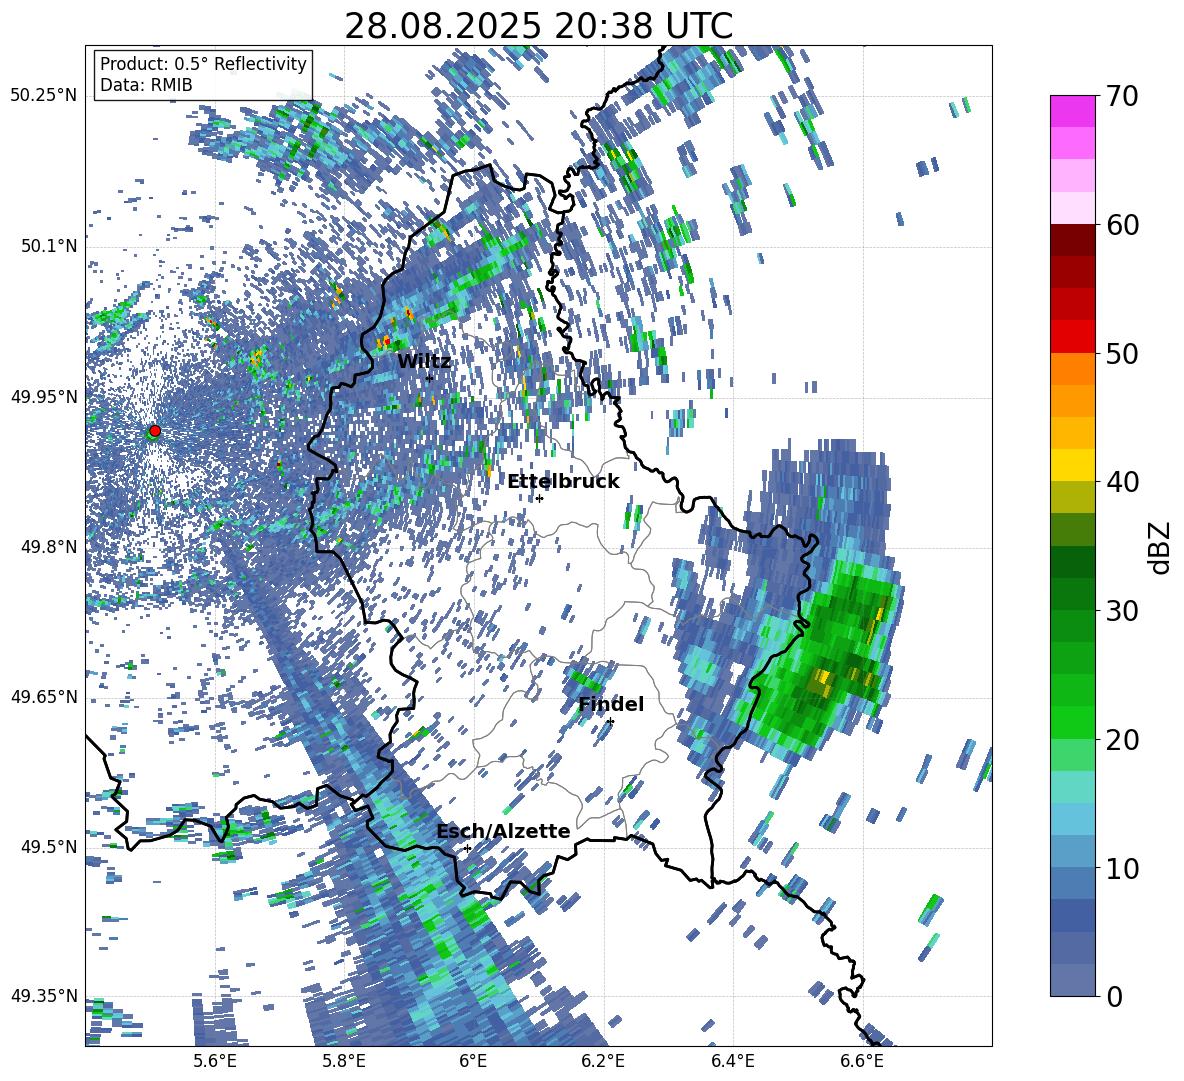Click the longitude label 5.8°E
1184x1081 pixels.
[344, 1061]
